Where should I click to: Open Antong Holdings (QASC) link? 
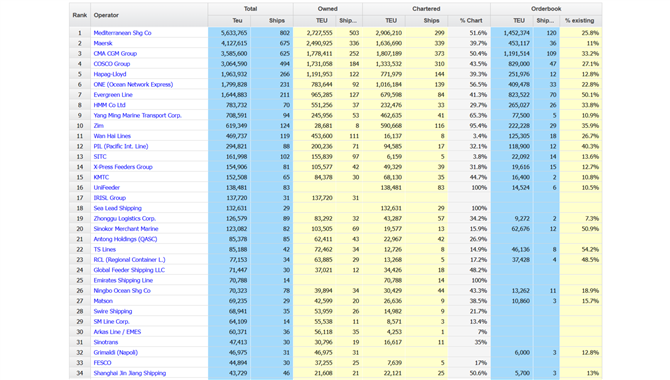(x=125, y=239)
